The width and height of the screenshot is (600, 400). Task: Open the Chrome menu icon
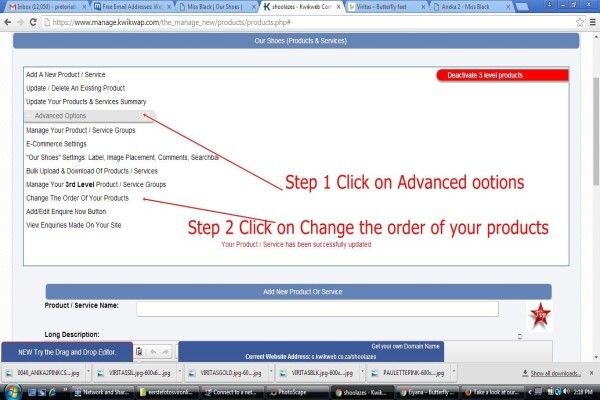[x=592, y=22]
